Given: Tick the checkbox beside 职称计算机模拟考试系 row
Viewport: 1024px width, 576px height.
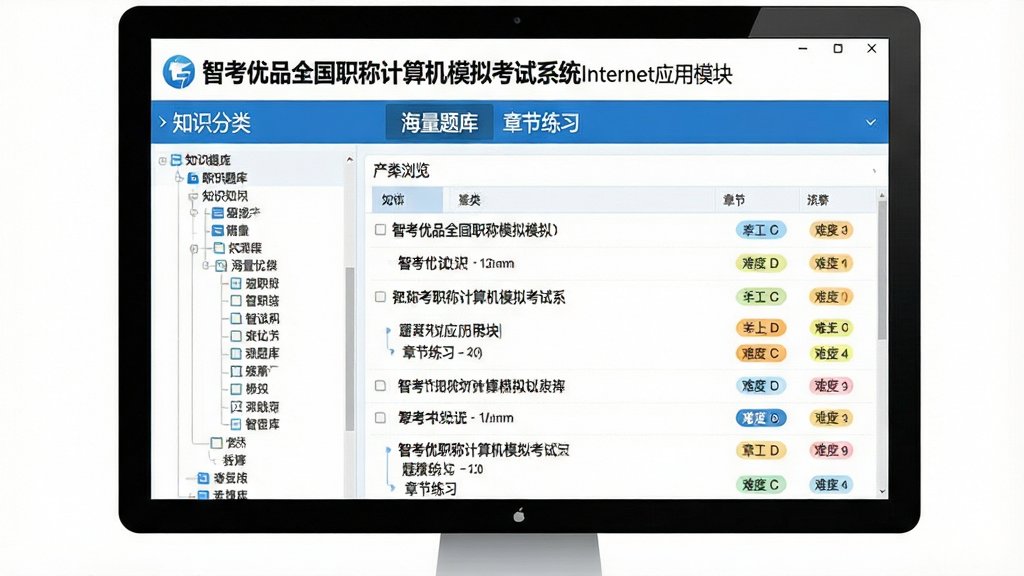Looking at the screenshot, I should pyautogui.click(x=380, y=297).
